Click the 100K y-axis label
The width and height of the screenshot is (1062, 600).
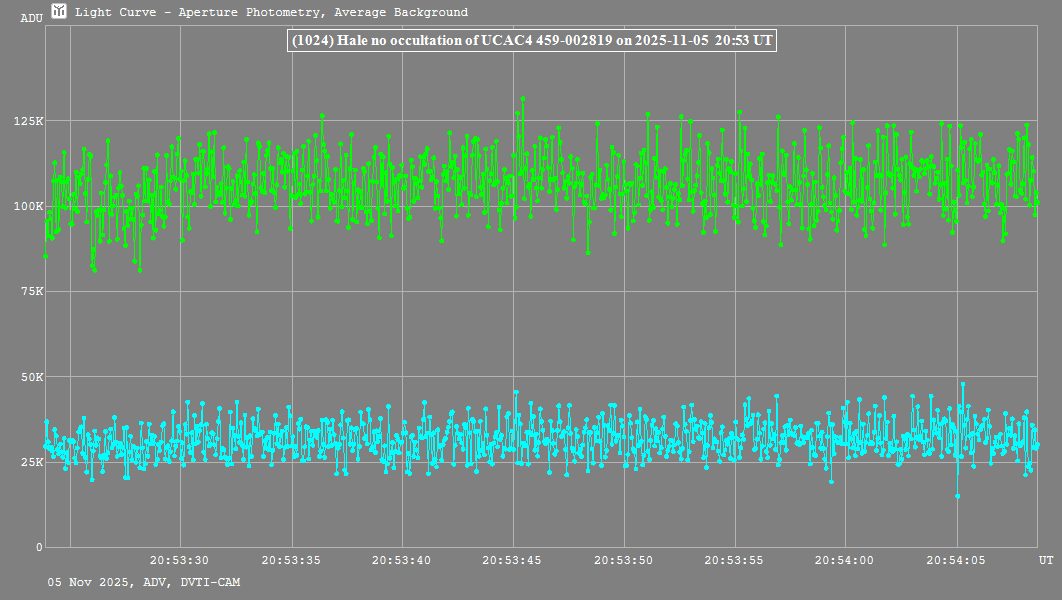pos(28,206)
